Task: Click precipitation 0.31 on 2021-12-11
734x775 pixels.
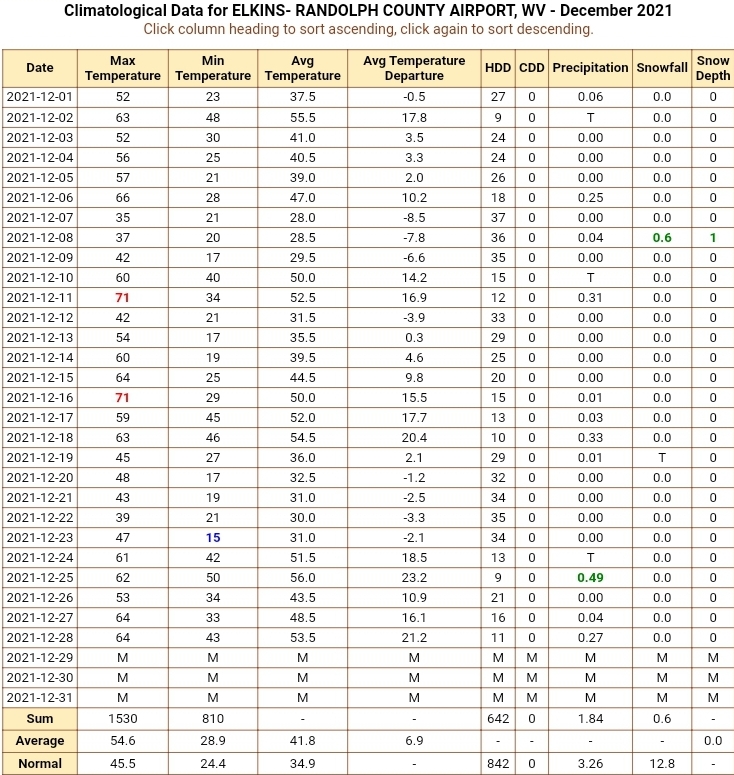Action: [590, 298]
